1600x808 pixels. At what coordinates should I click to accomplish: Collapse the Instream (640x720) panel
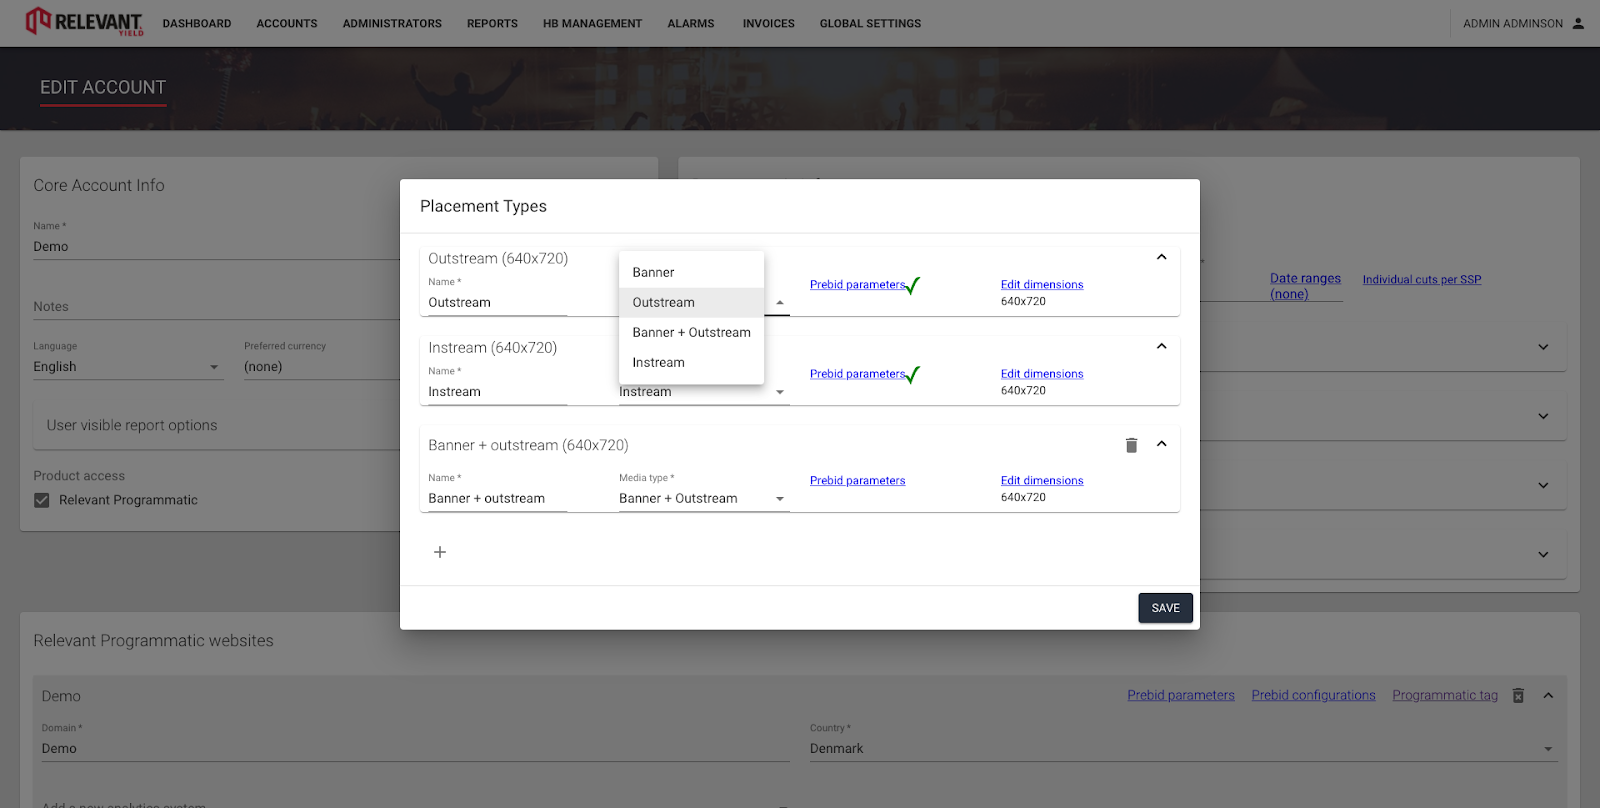[x=1162, y=346]
